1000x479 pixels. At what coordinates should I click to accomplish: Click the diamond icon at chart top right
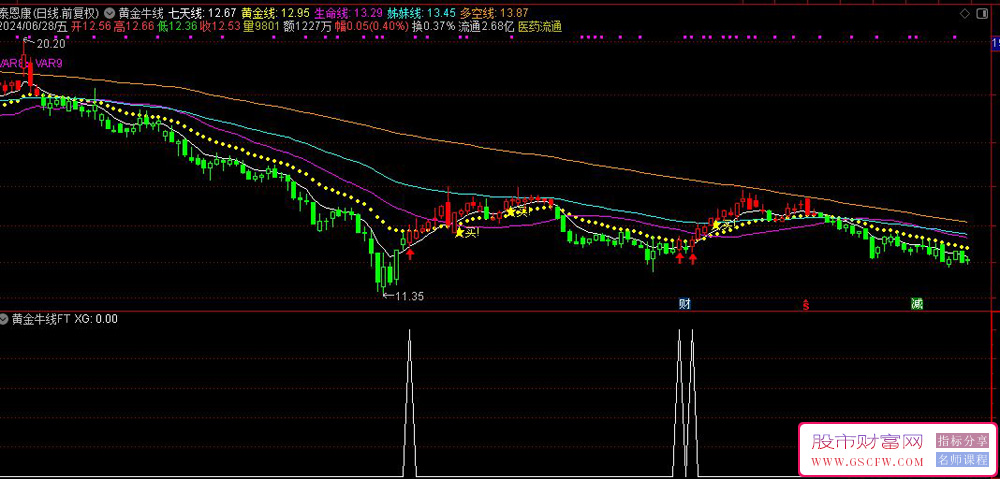coord(965,14)
